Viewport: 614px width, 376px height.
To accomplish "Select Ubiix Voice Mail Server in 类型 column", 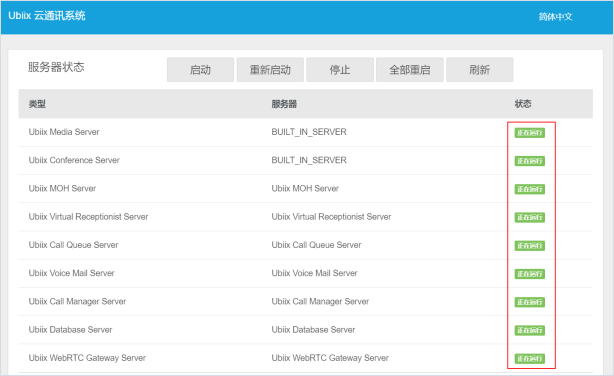I will 72,273.
